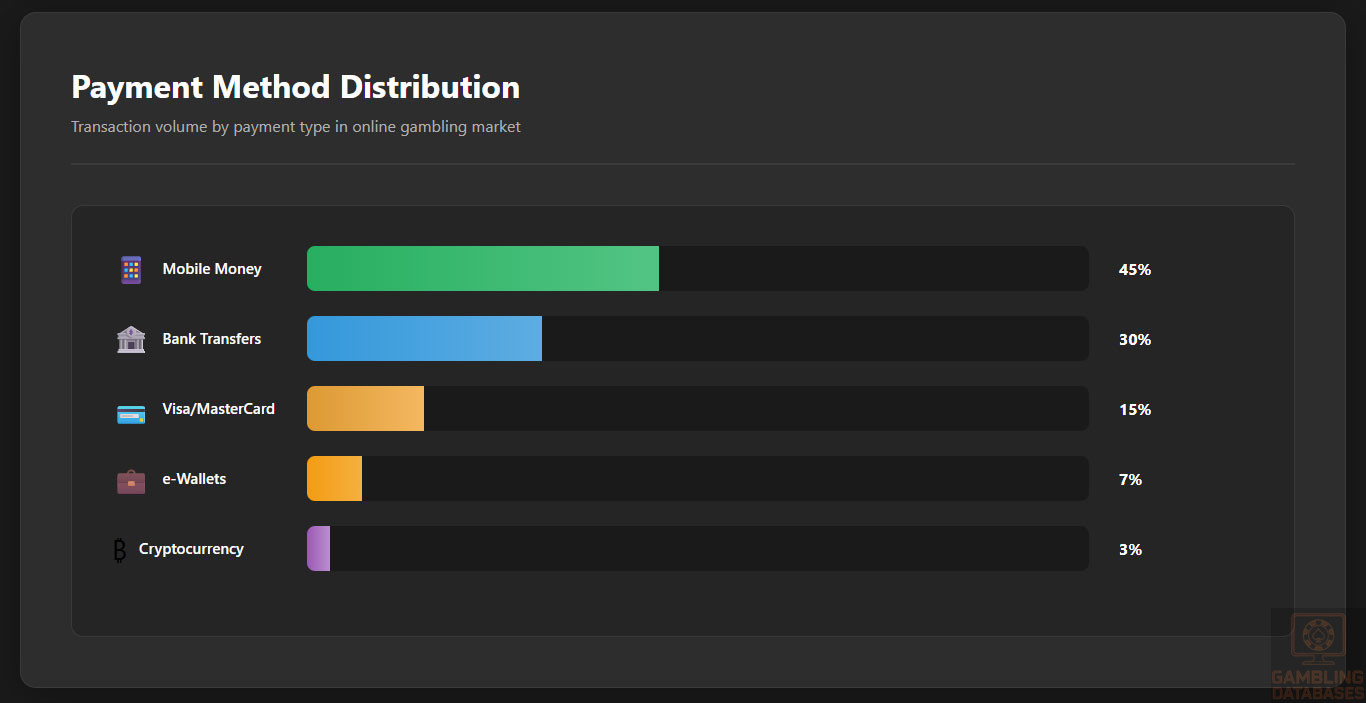Image resolution: width=1366 pixels, height=703 pixels.
Task: Click the blue Bank Transfers bar
Action: click(x=424, y=339)
